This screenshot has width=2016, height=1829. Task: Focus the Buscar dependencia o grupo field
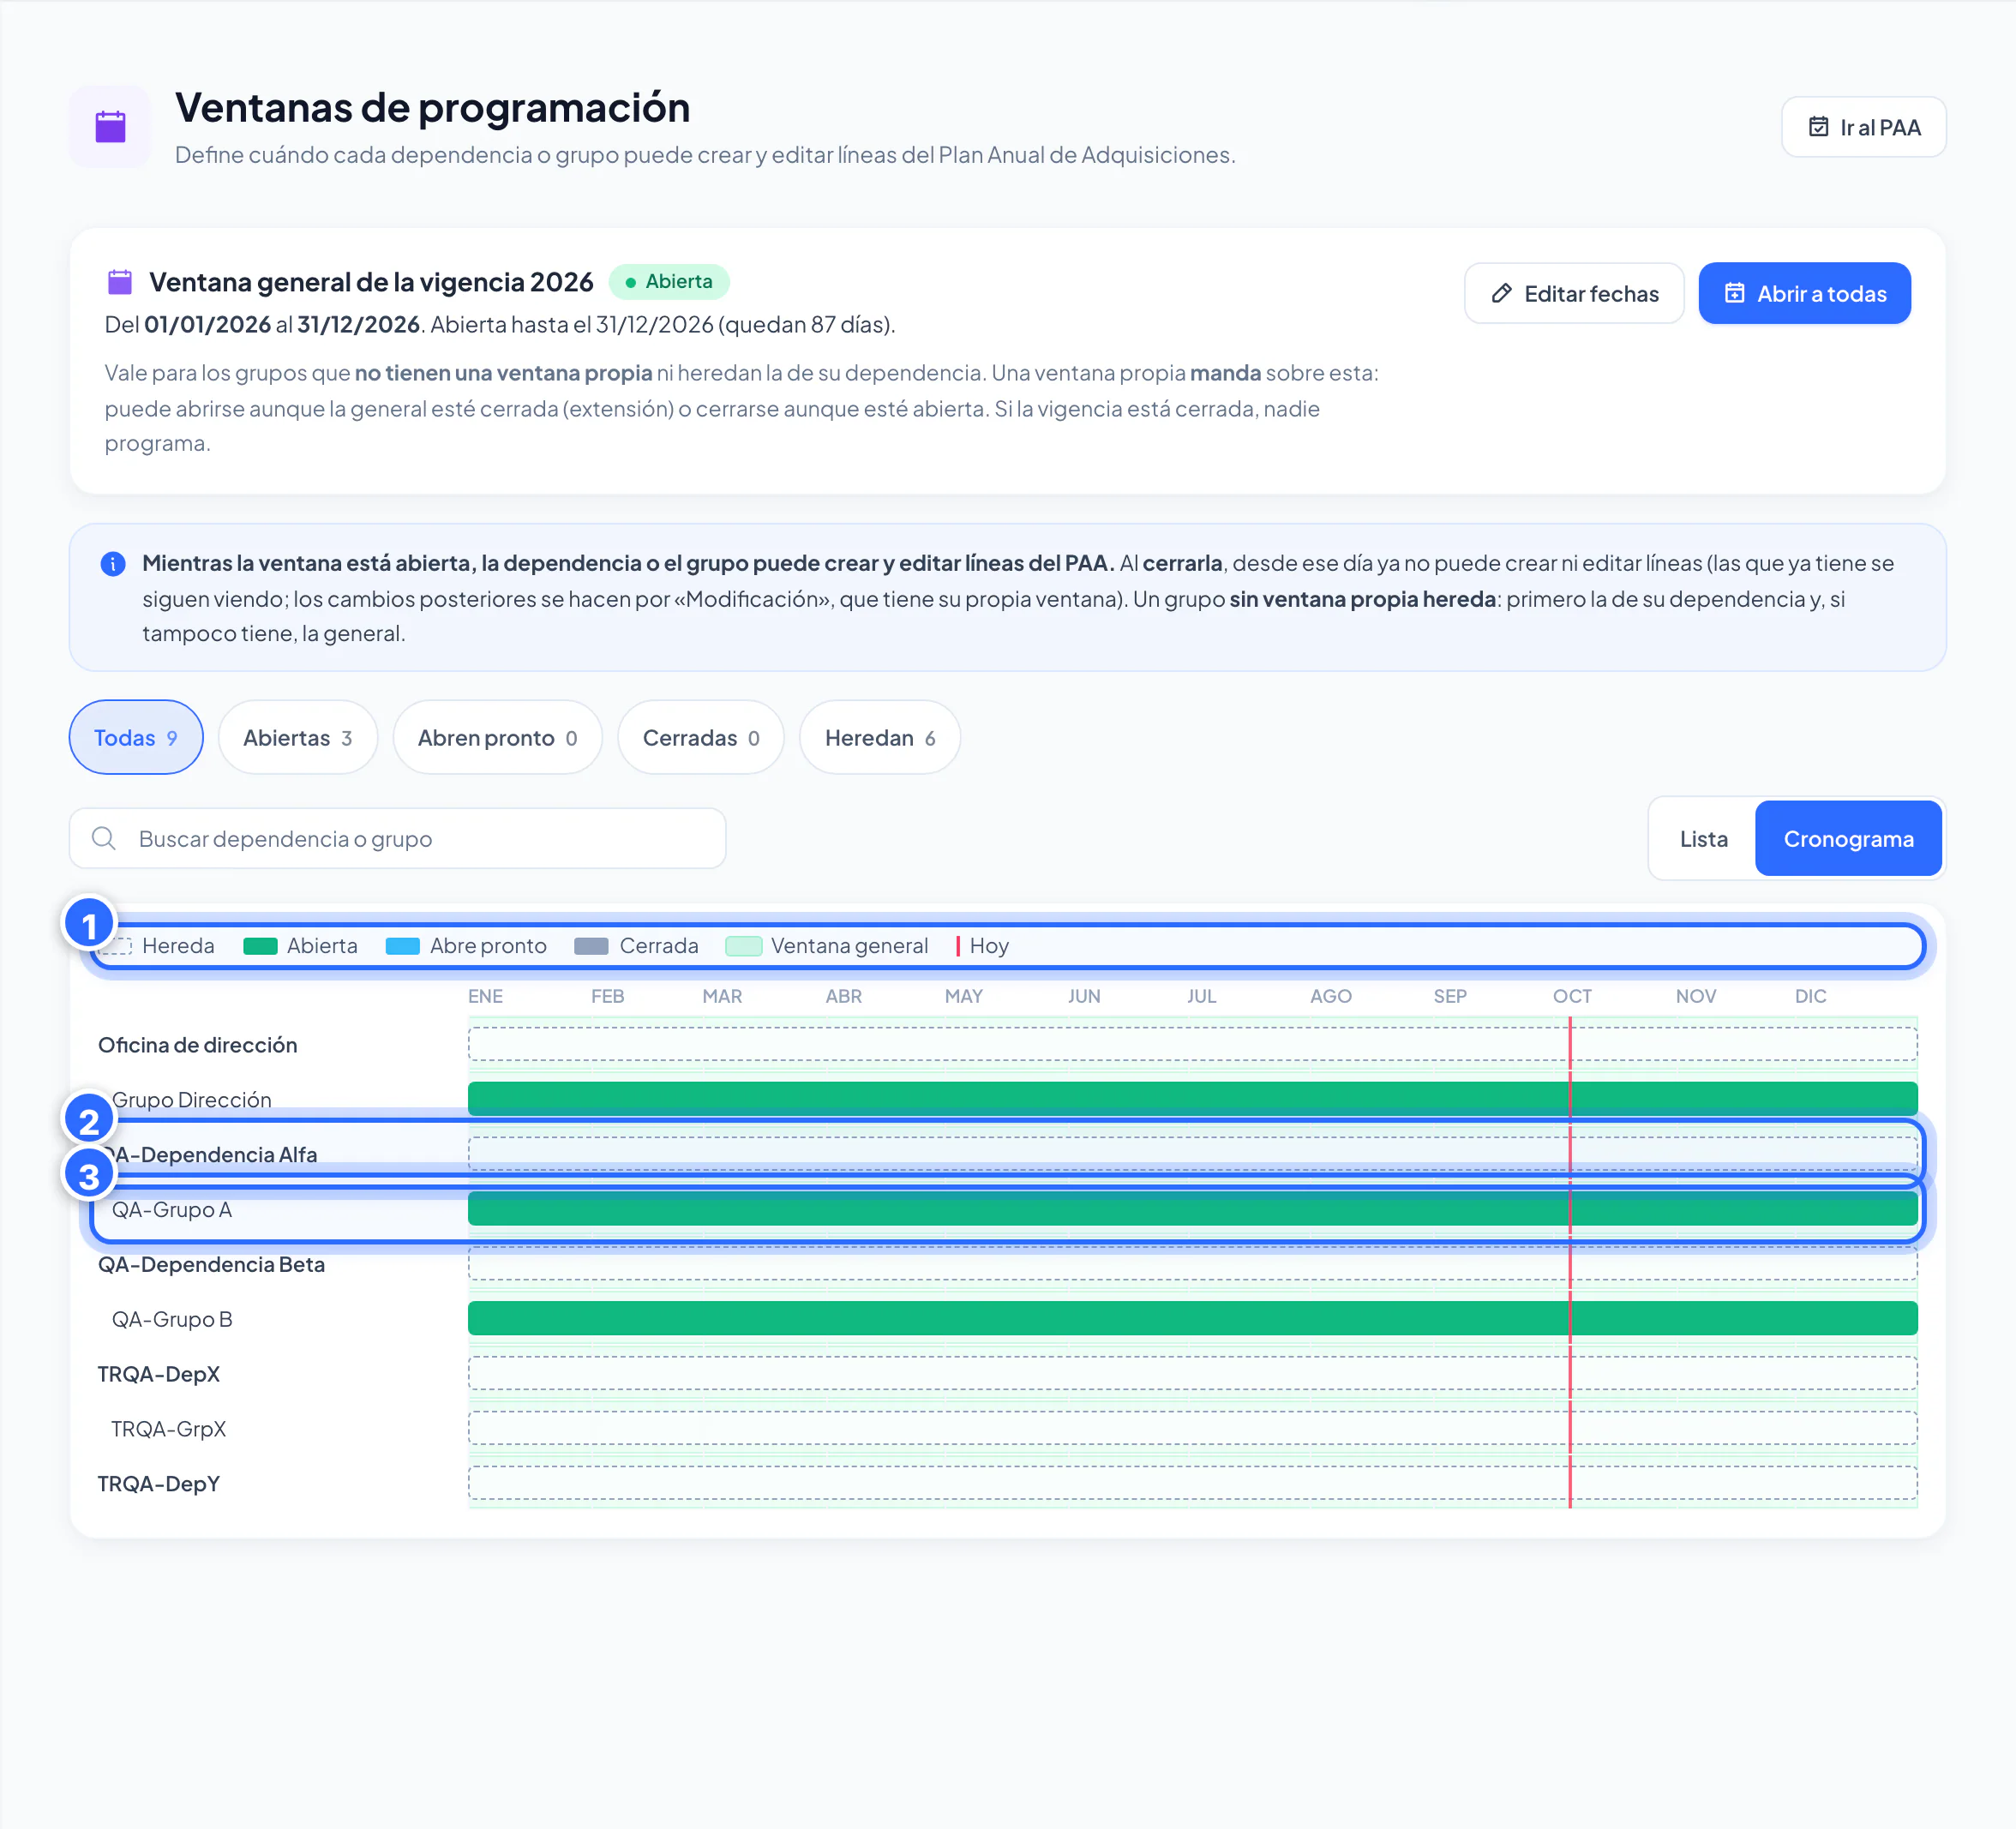(x=397, y=839)
